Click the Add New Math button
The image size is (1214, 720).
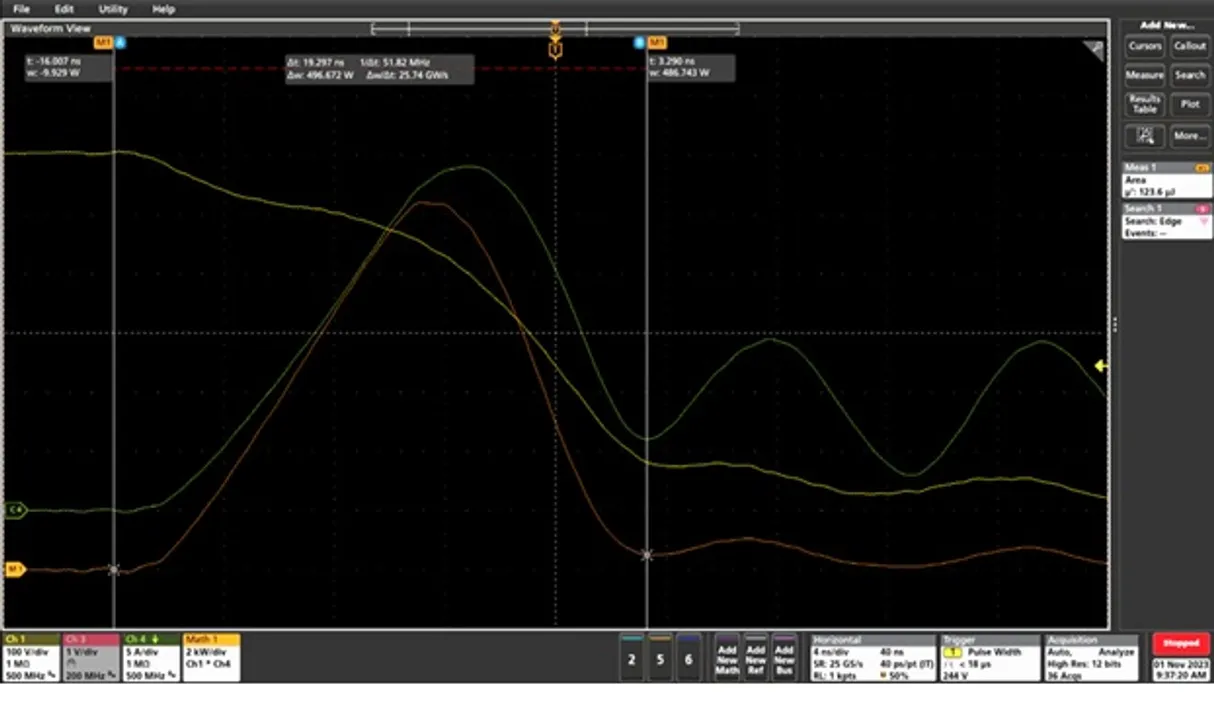(727, 658)
